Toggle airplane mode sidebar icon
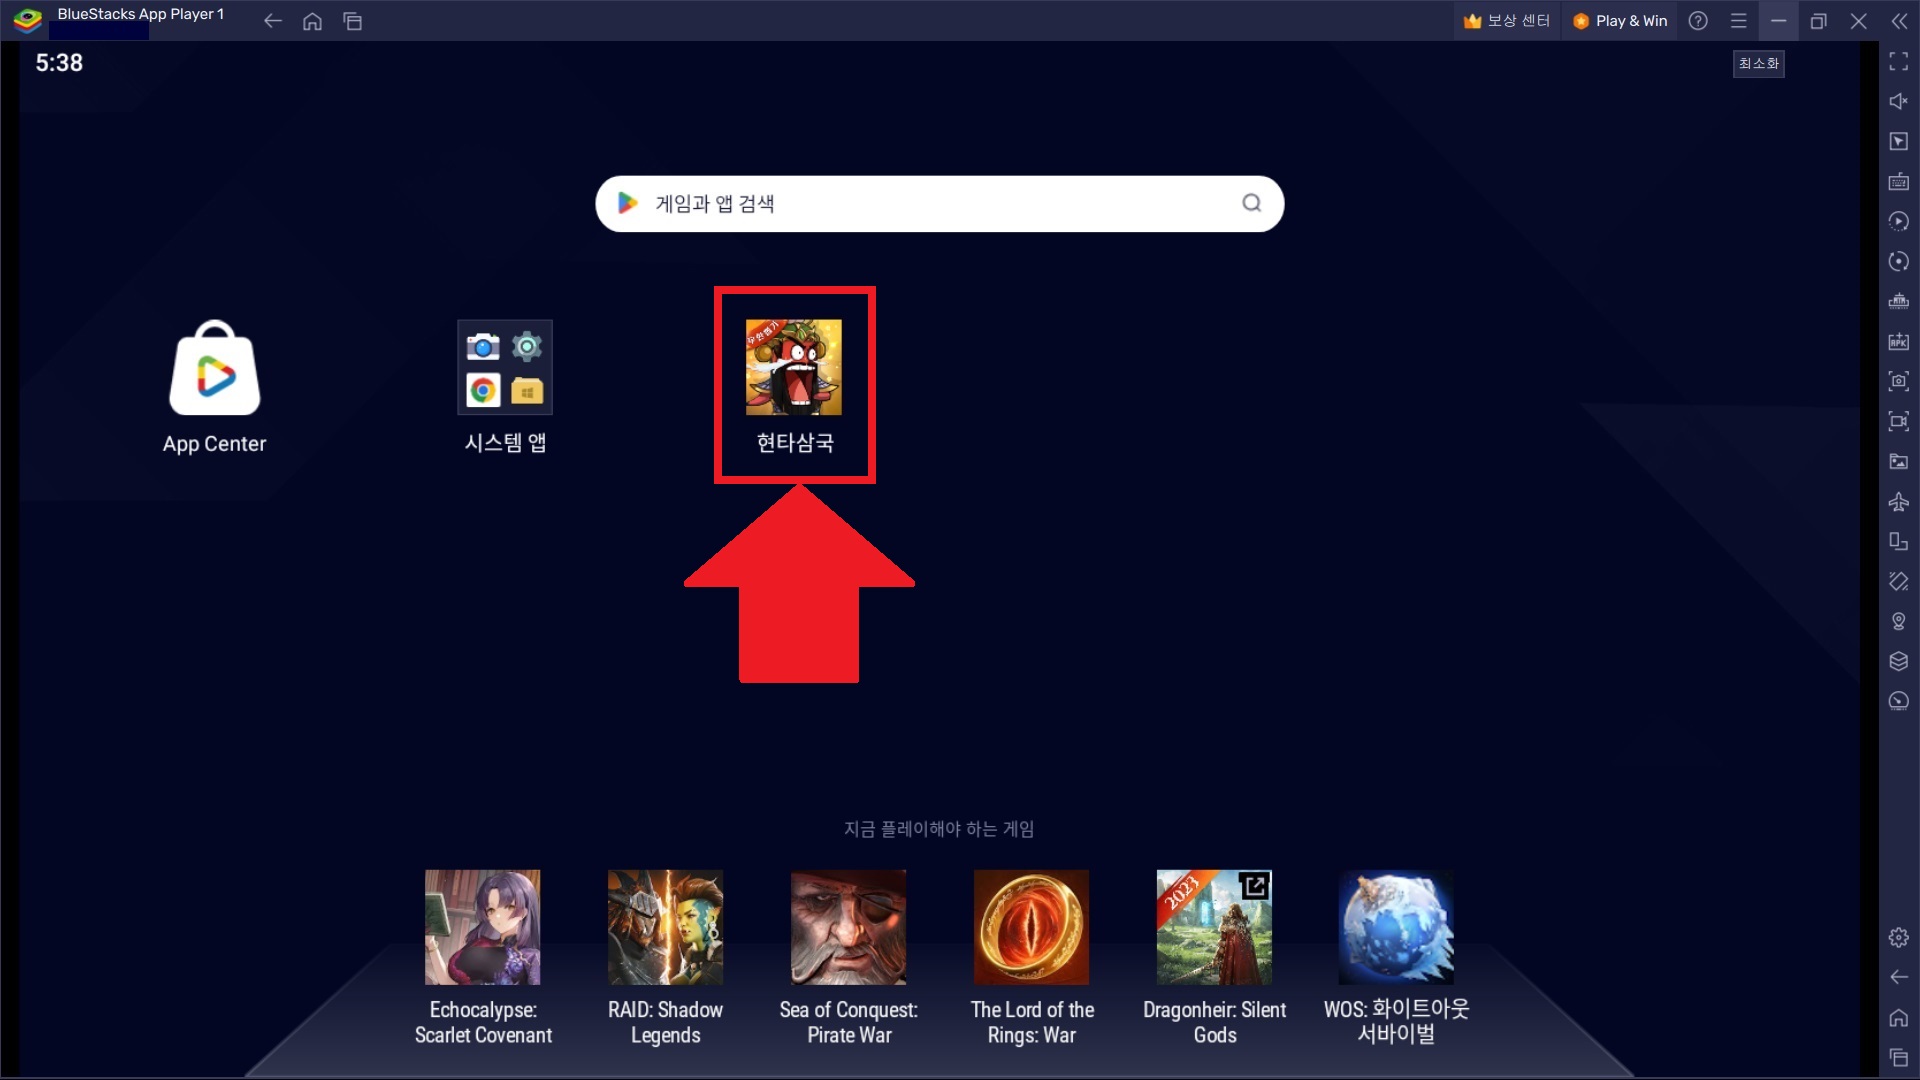Screen dimensions: 1920x1080 tap(1898, 502)
